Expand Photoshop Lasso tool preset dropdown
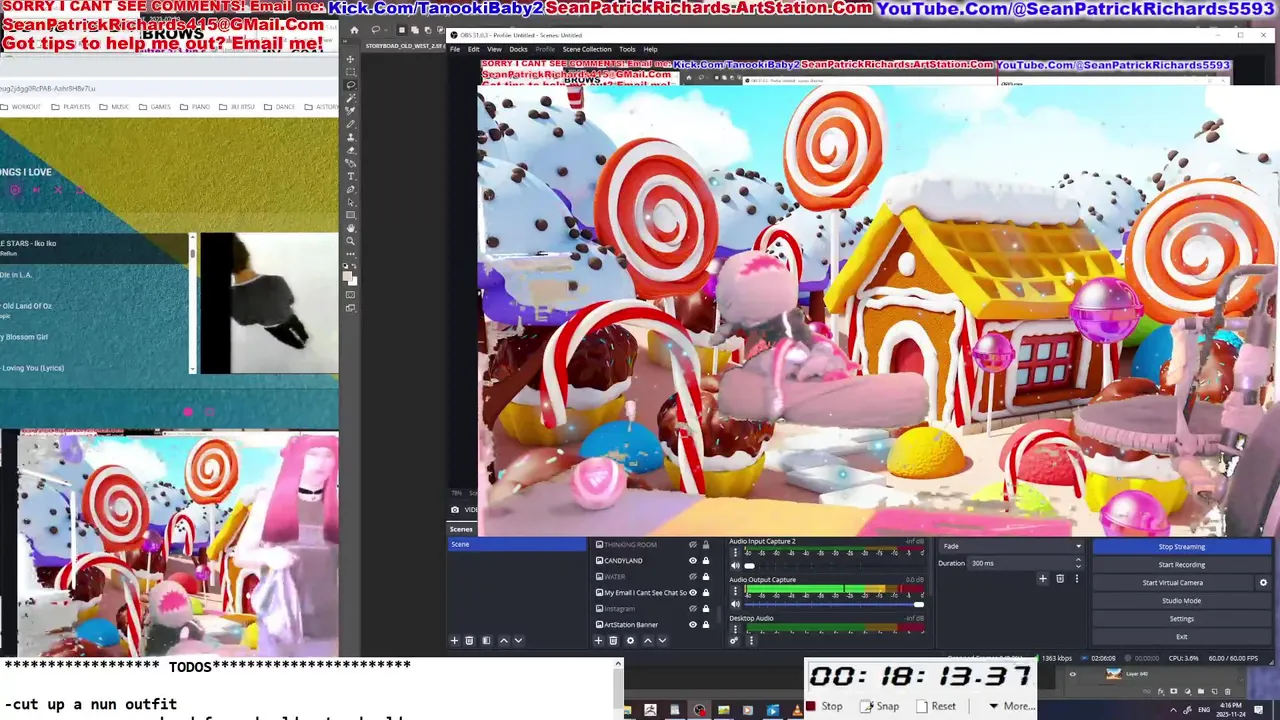1280x720 pixels. tap(386, 30)
